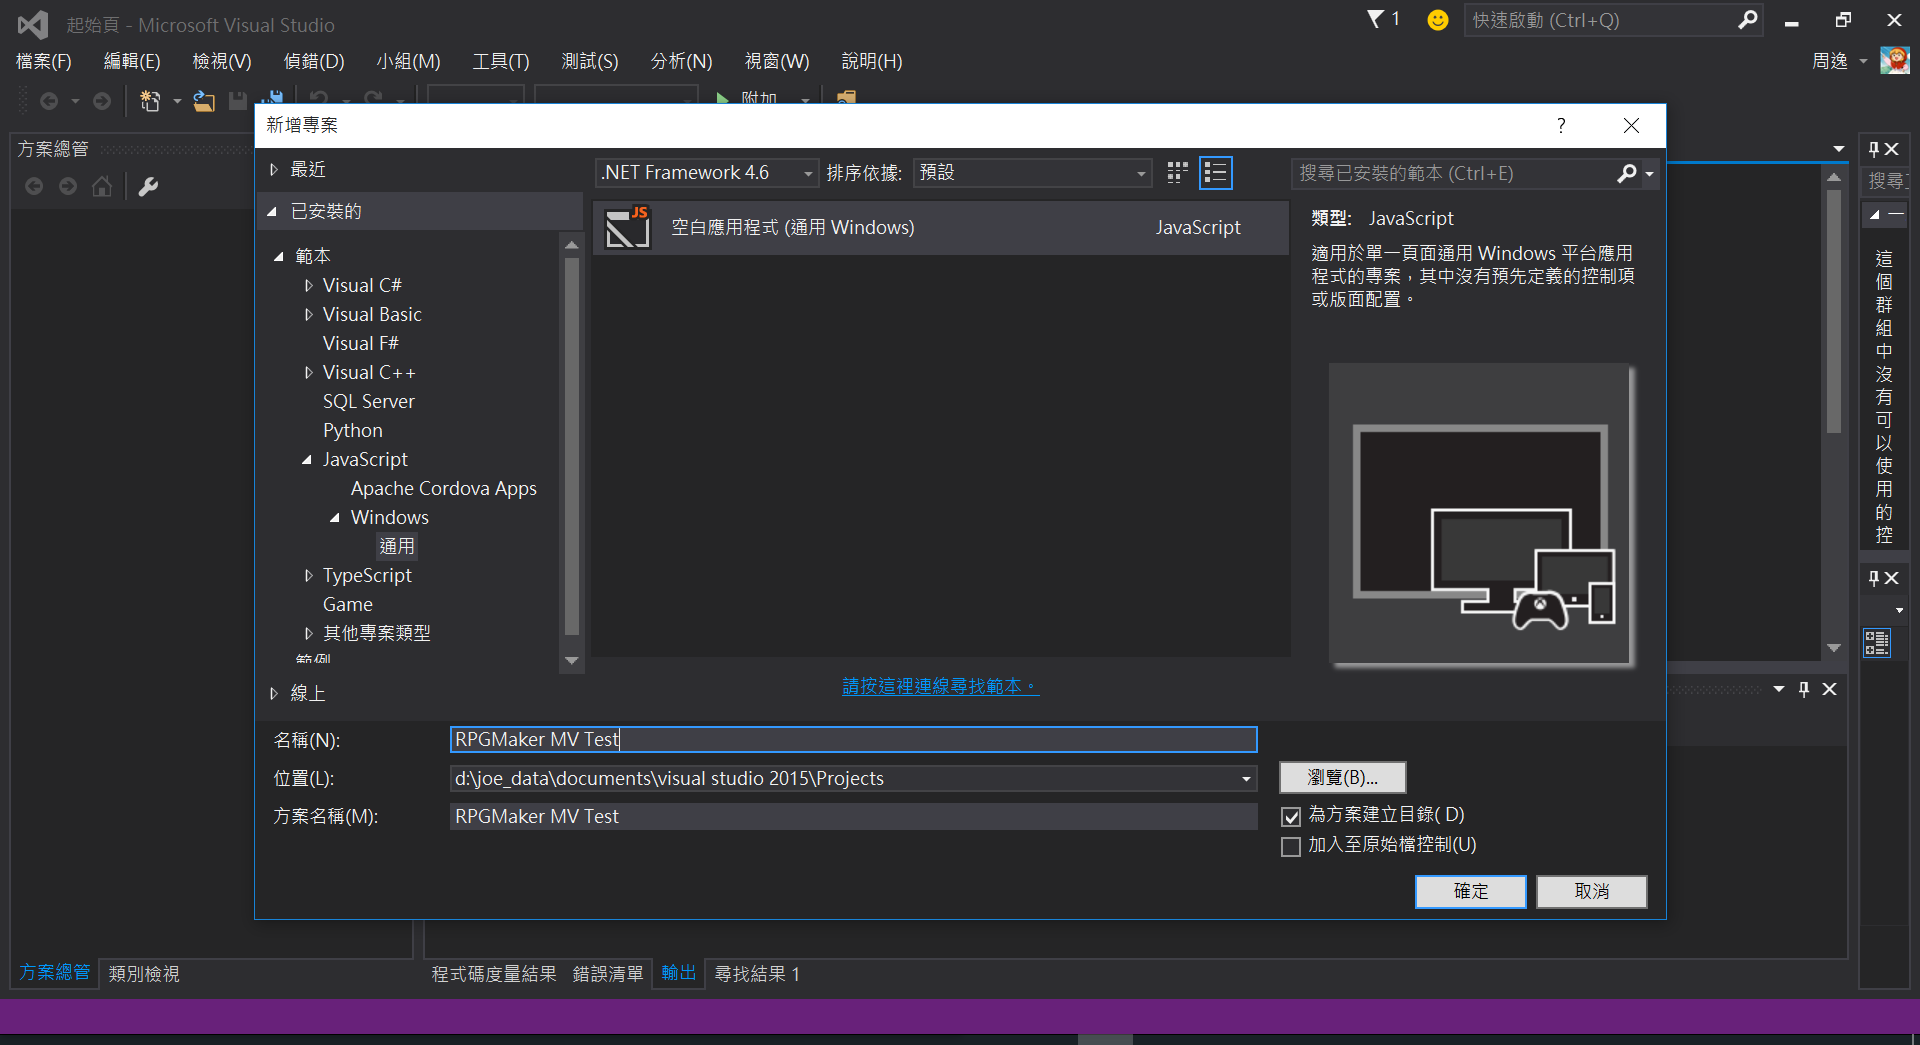
Task: Click the user account avatar picture
Action: [1895, 60]
